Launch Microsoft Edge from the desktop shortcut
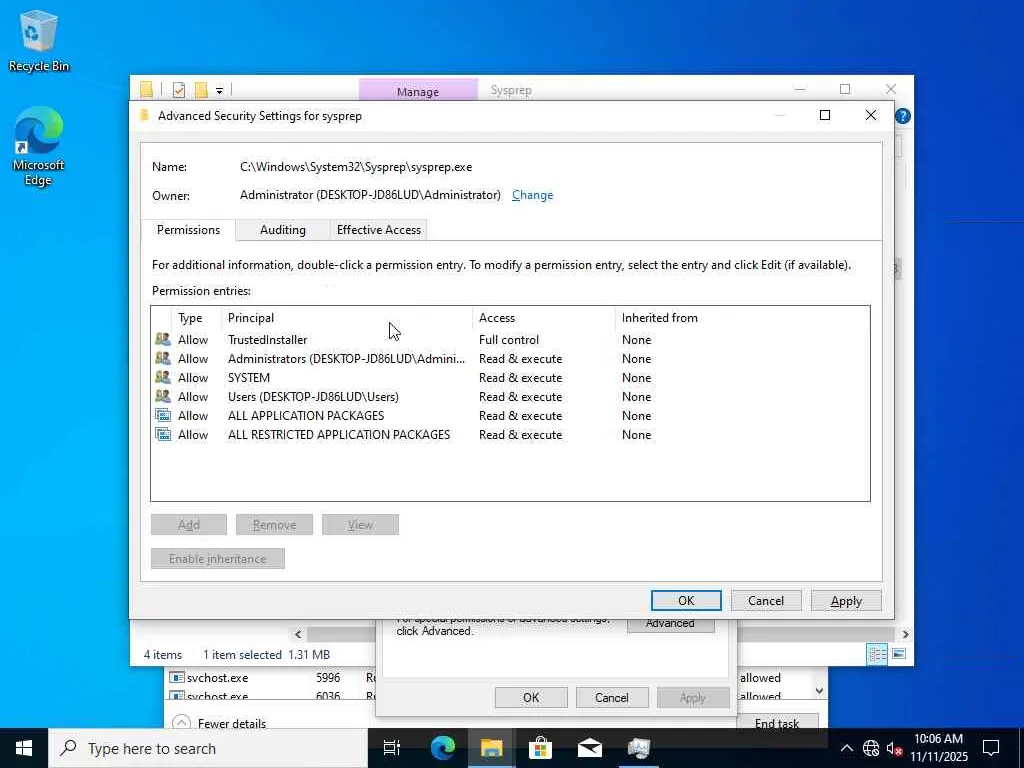The width and height of the screenshot is (1024, 768). tap(39, 147)
